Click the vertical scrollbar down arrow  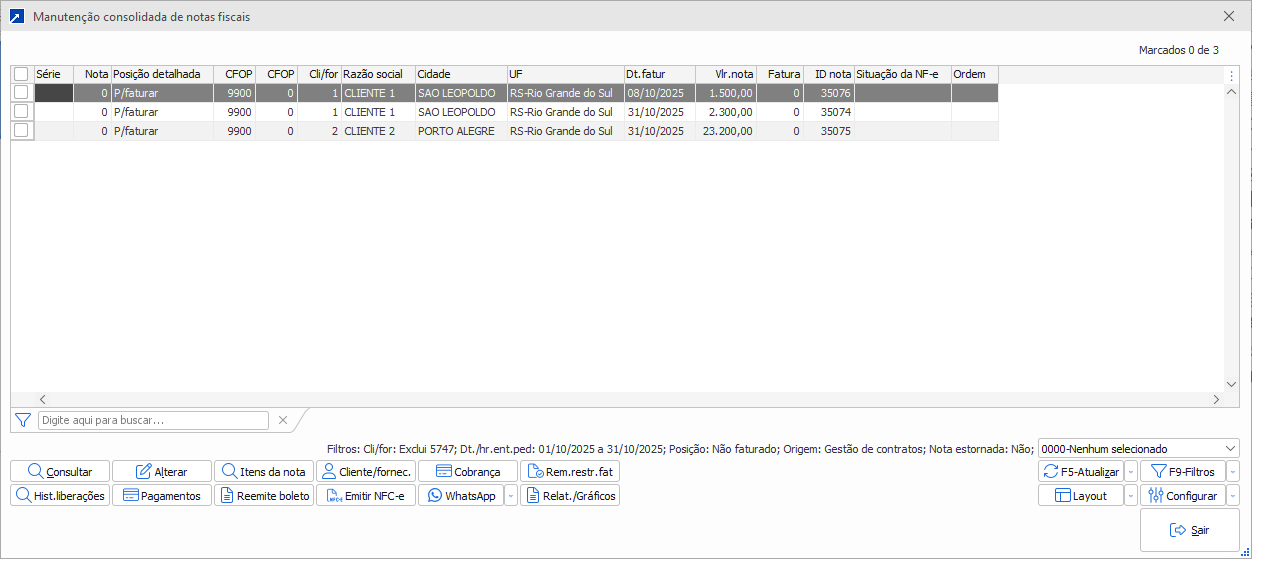(1232, 384)
